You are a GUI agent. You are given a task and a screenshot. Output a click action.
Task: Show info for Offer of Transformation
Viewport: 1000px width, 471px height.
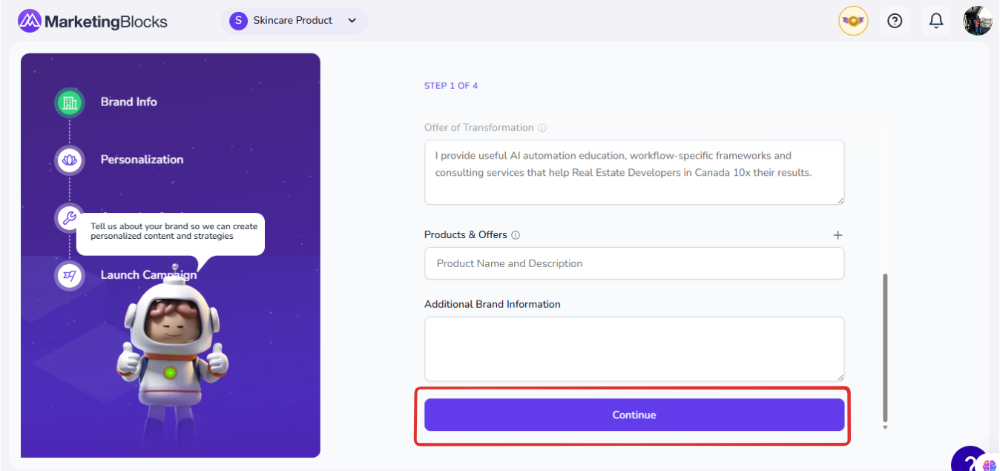coord(542,128)
